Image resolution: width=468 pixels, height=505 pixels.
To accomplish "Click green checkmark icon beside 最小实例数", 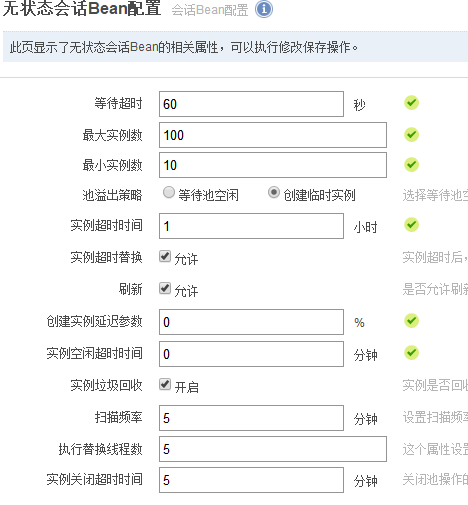I will [x=412, y=165].
